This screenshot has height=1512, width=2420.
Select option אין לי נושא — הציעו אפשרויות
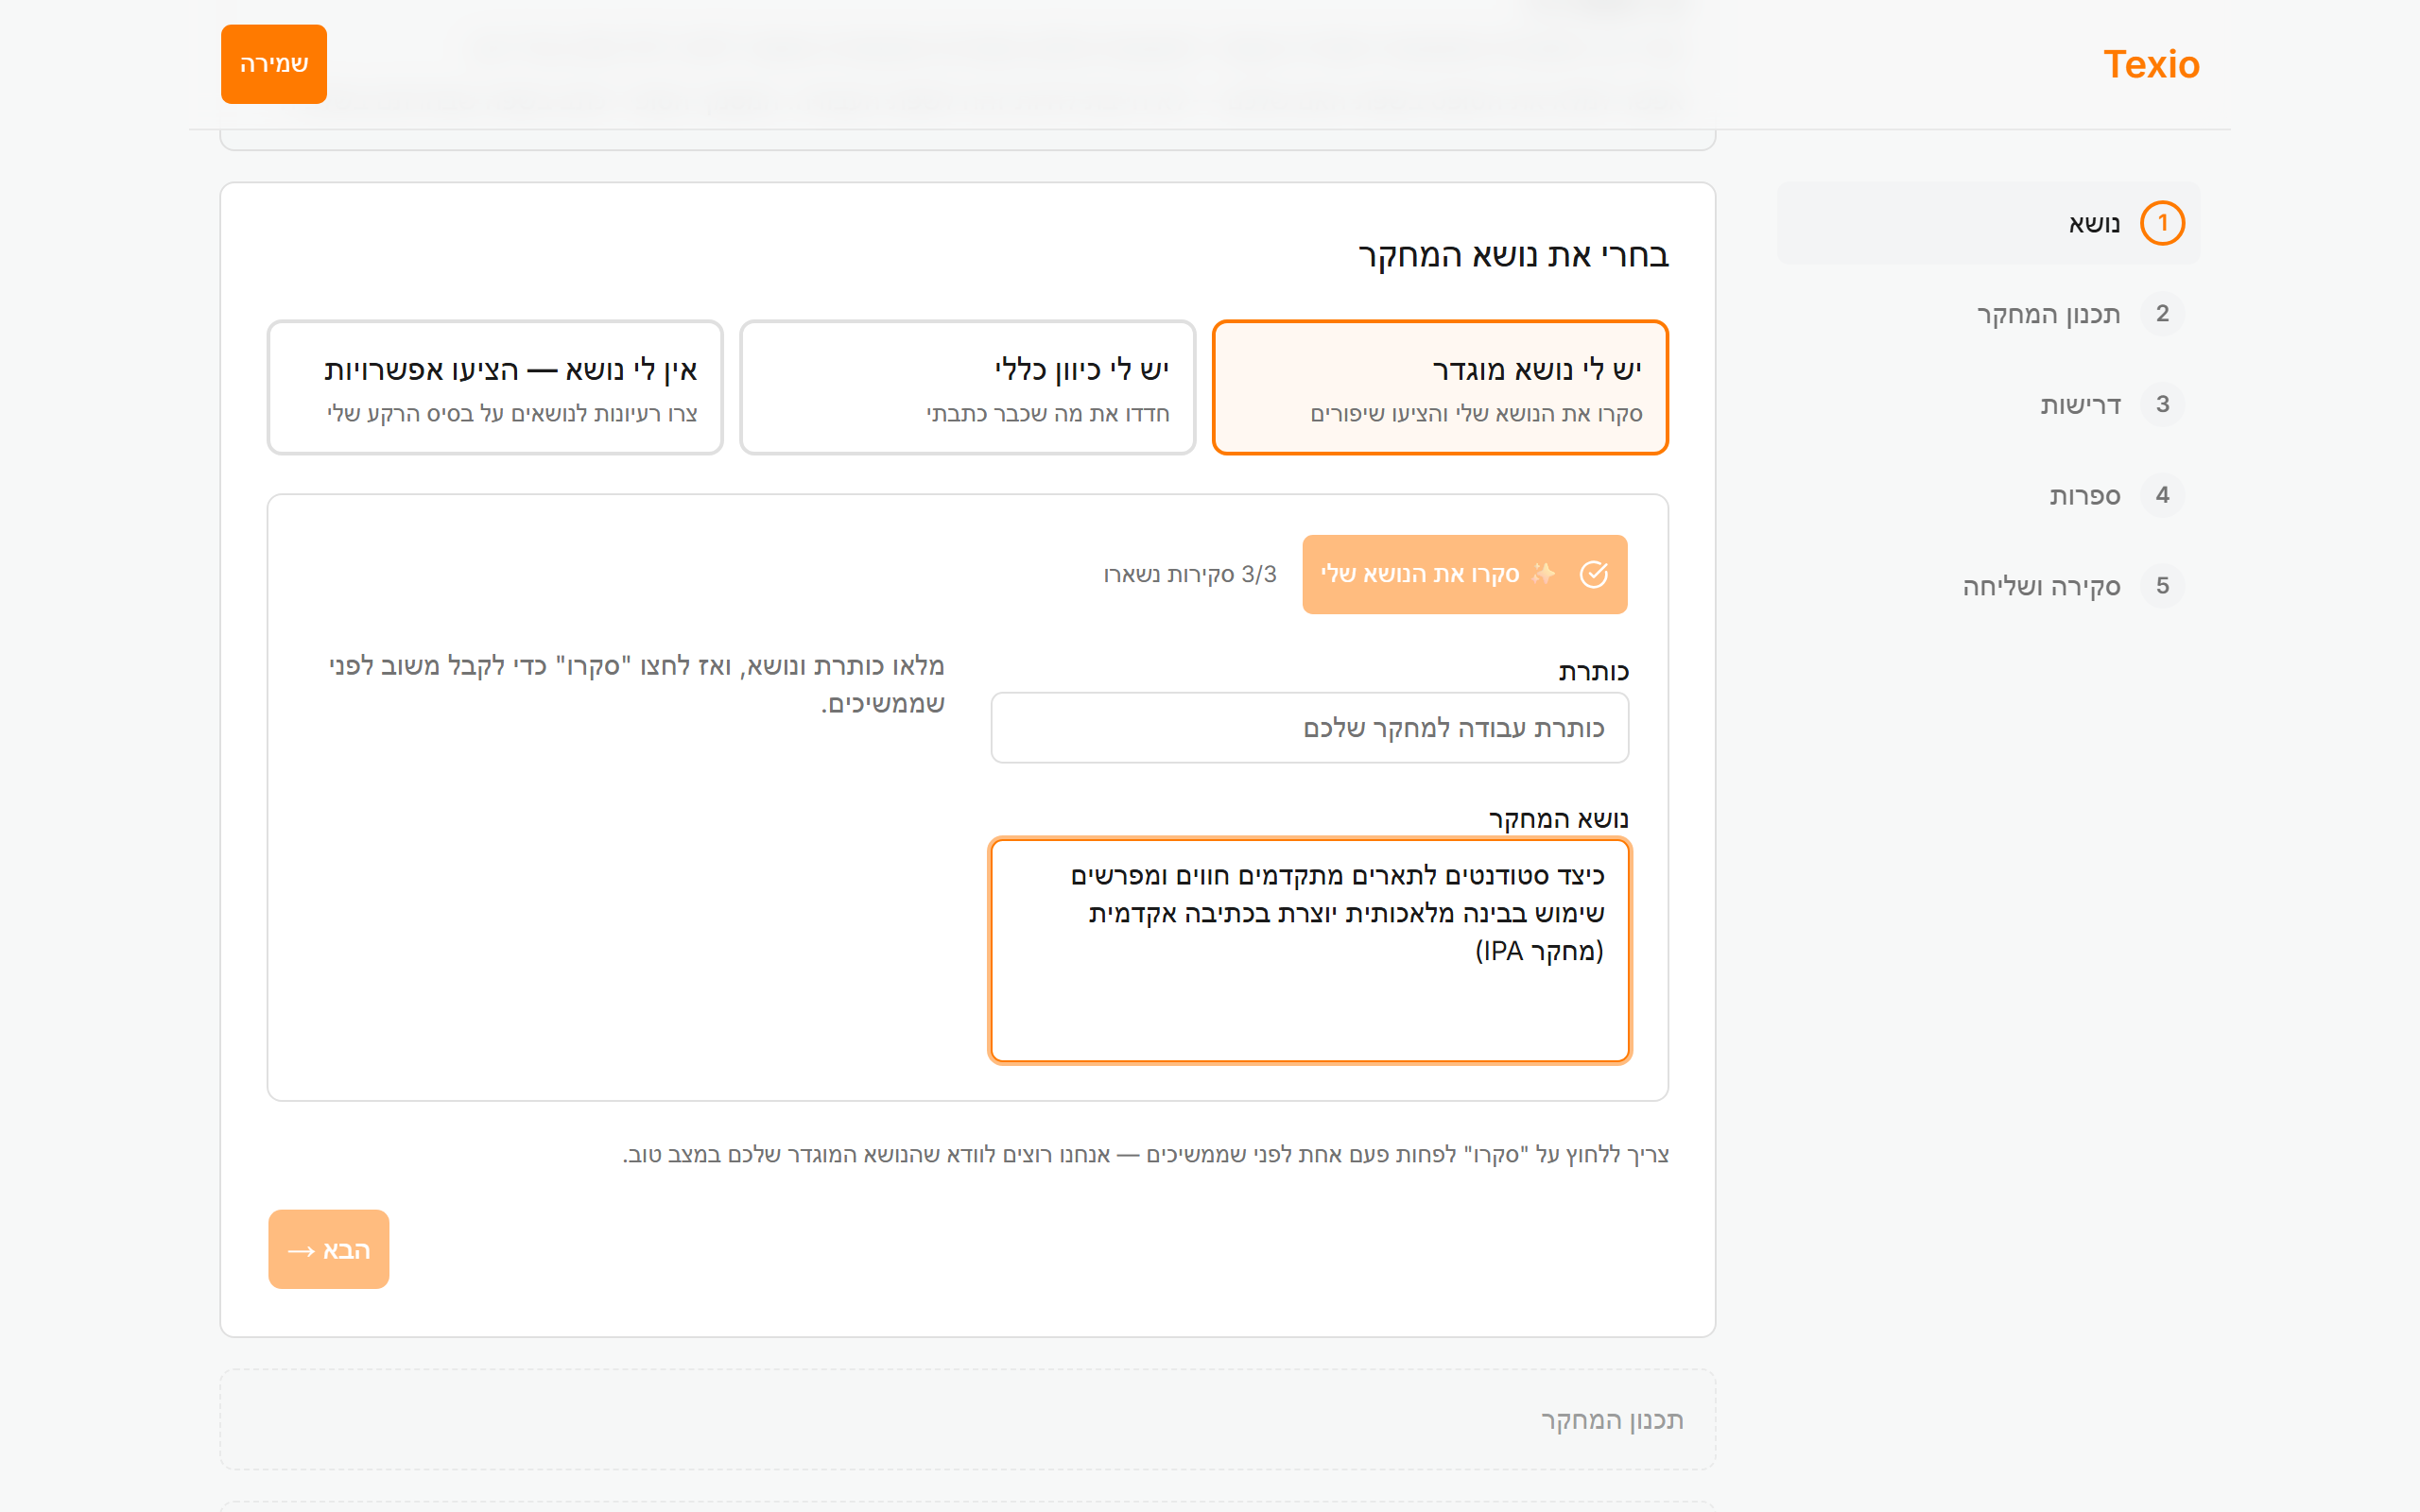pos(495,387)
